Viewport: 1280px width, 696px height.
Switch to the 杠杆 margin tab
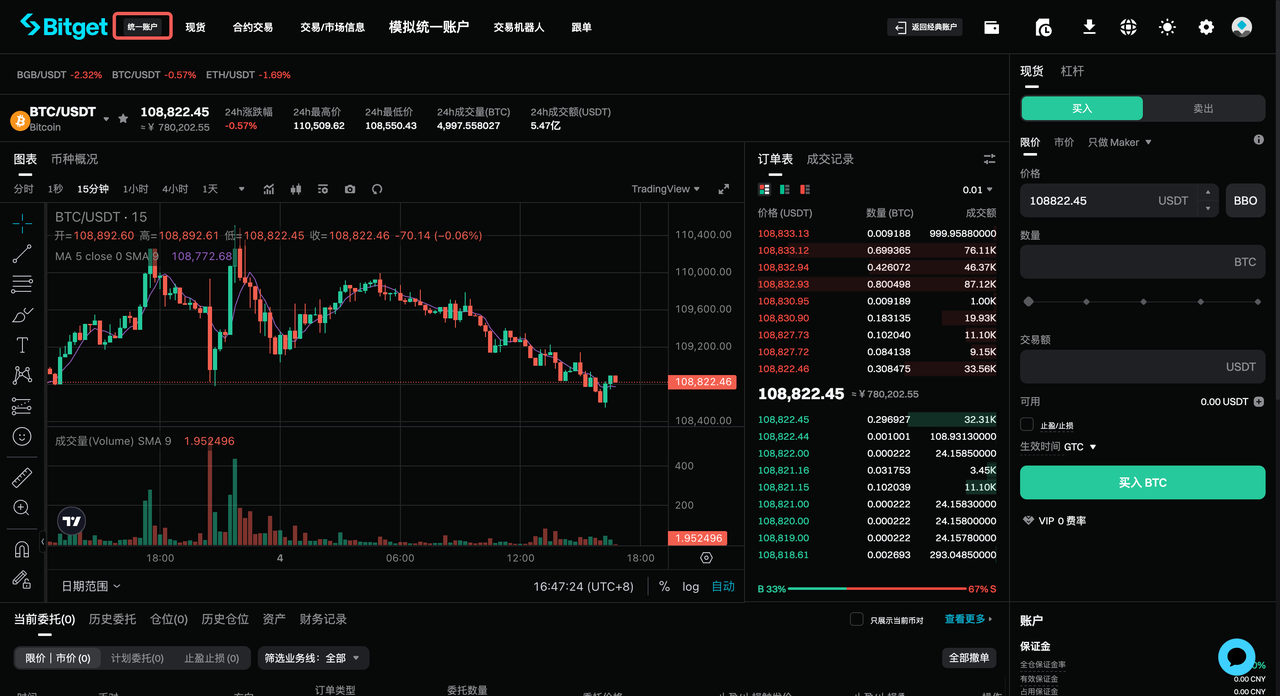coord(1072,71)
